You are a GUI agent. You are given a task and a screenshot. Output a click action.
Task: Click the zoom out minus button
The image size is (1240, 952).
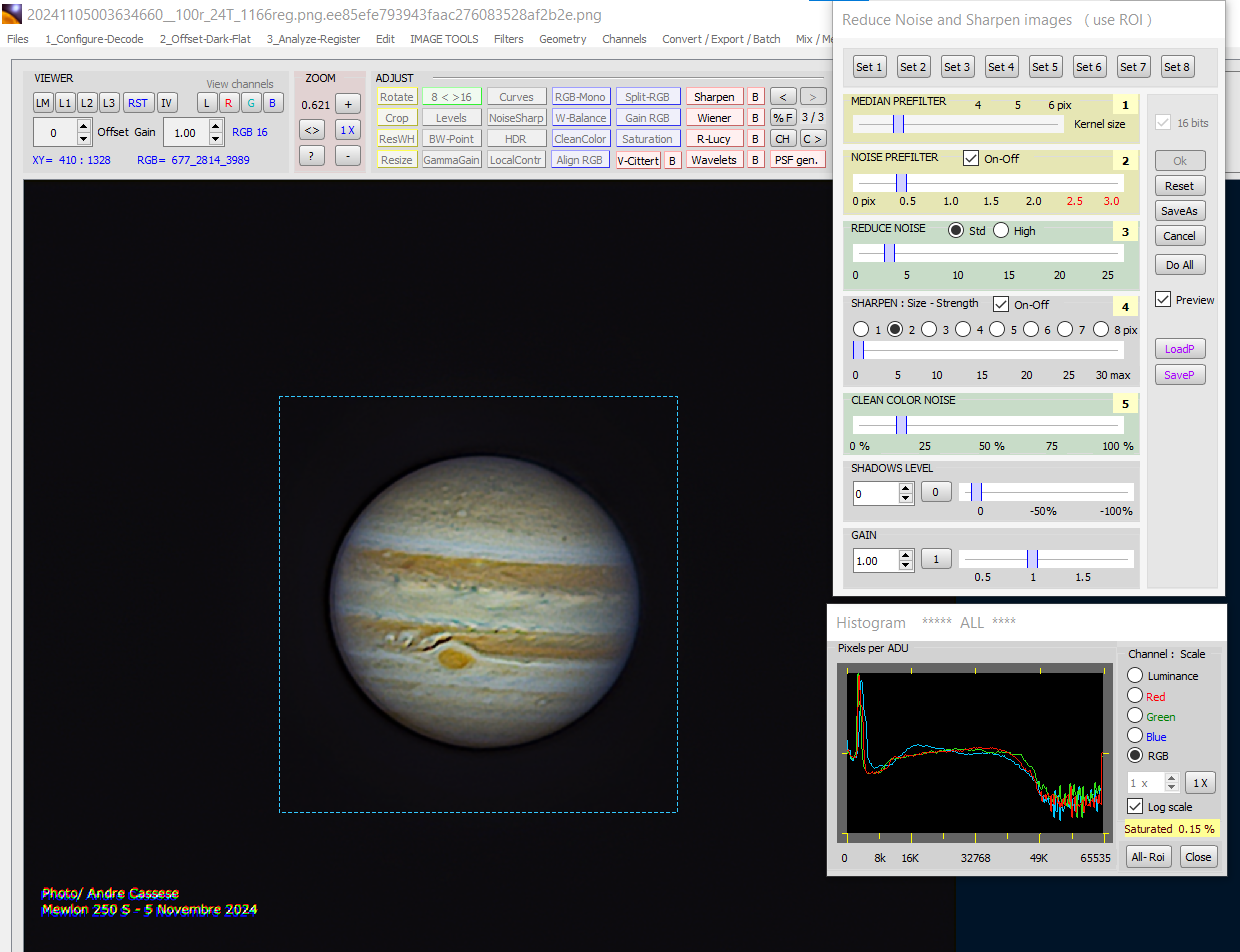coord(347,155)
